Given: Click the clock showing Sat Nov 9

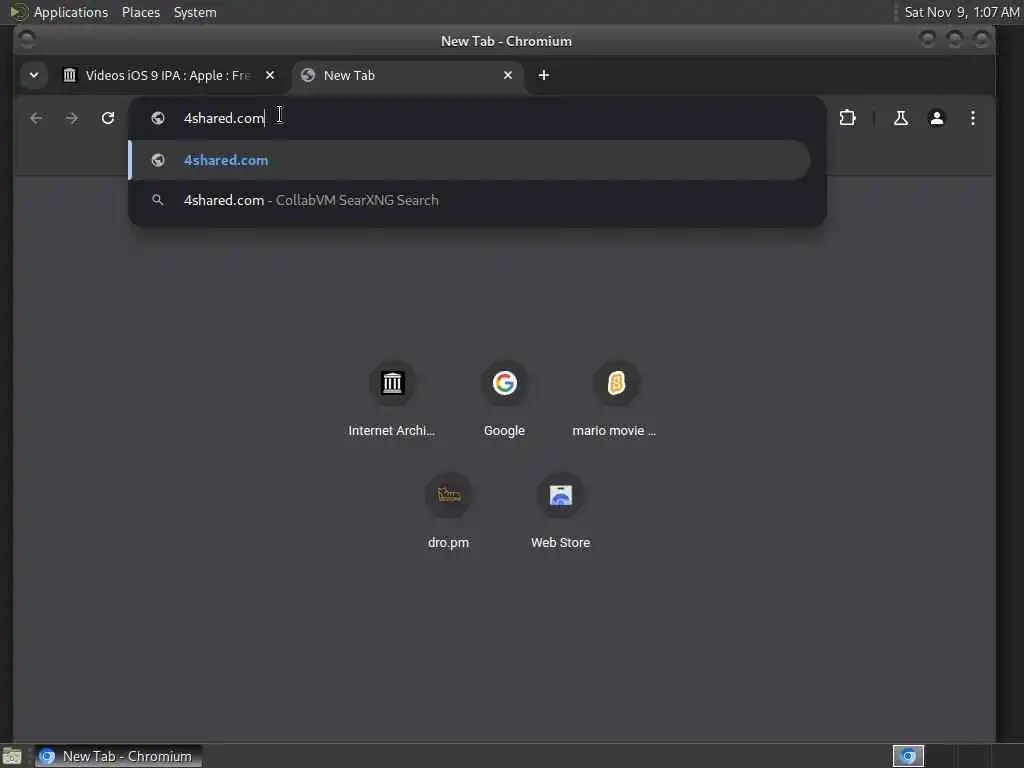Looking at the screenshot, I should (961, 12).
